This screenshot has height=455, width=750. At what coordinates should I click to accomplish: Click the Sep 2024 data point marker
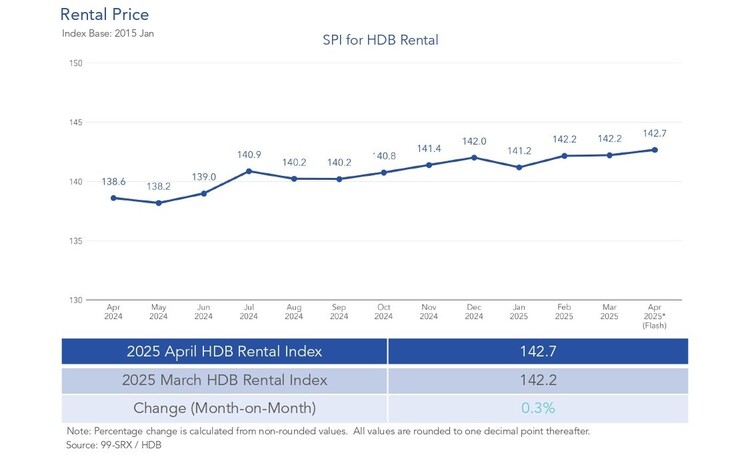coord(339,179)
